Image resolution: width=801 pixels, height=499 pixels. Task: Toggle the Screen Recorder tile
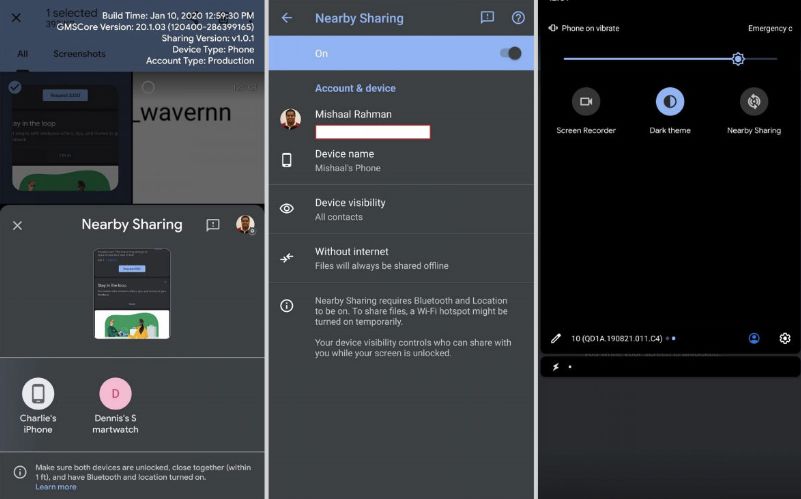coord(586,102)
